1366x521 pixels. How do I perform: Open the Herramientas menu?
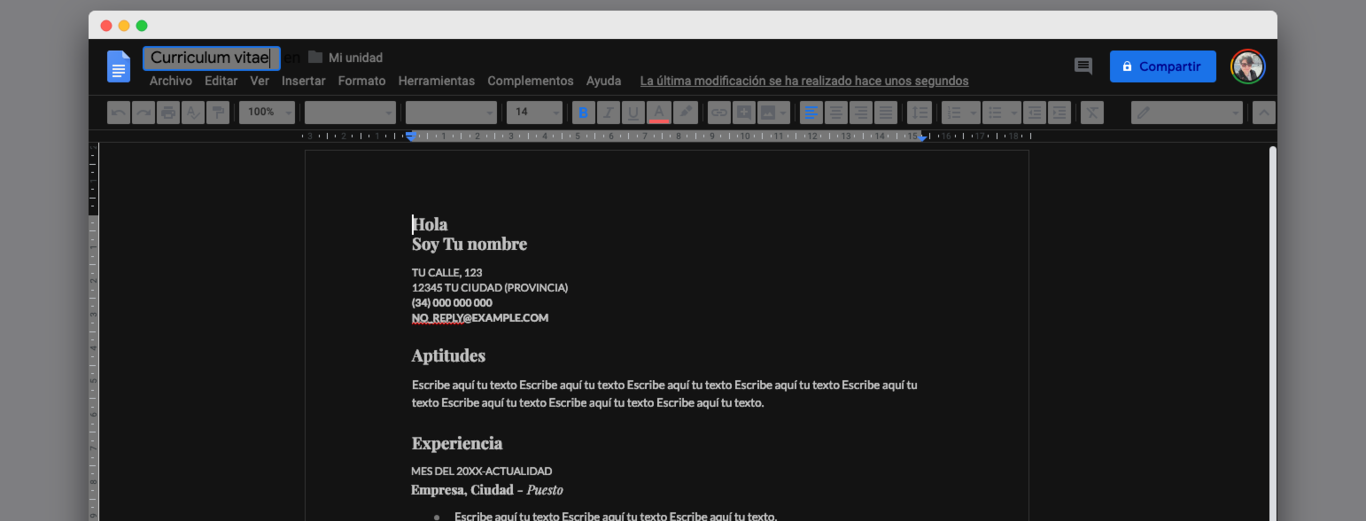[436, 81]
